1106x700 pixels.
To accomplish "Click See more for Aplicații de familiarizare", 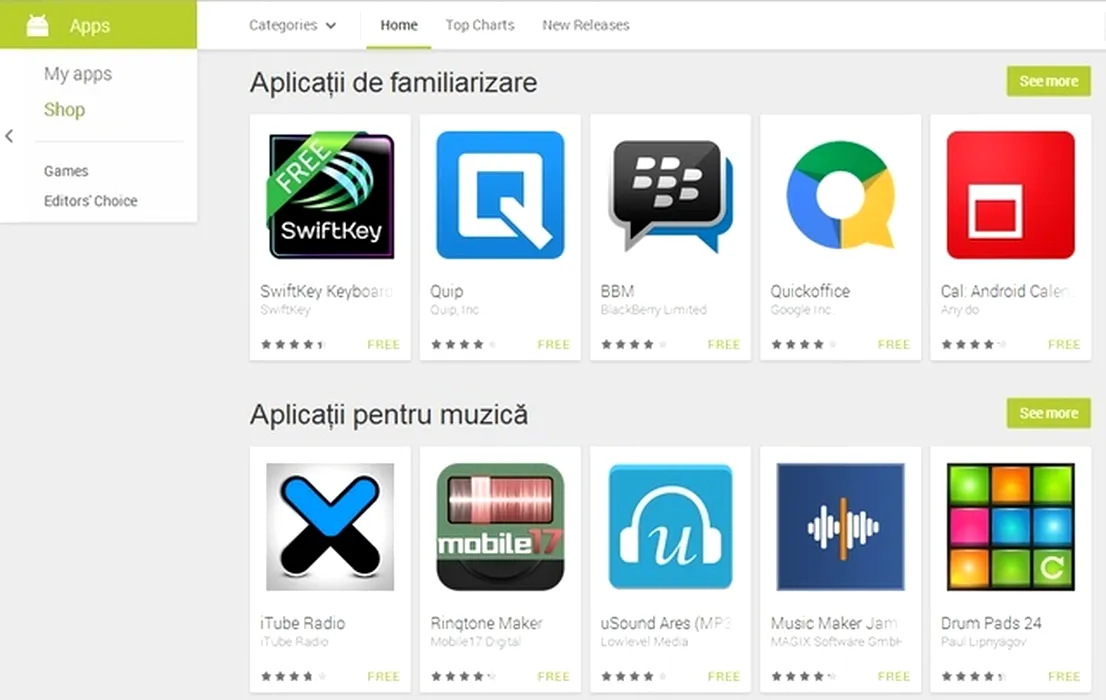I will click(1048, 81).
